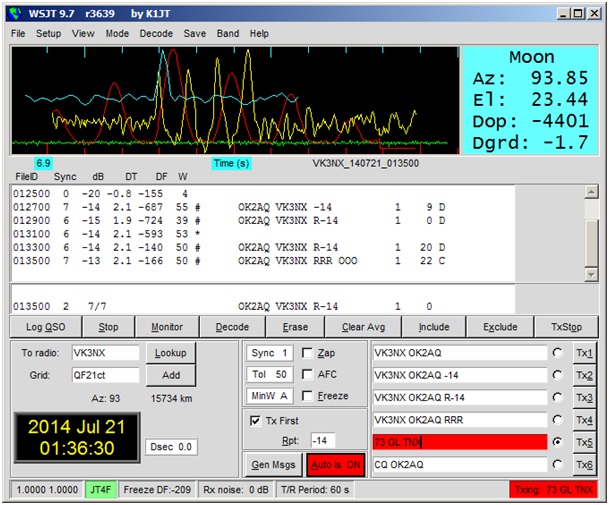The image size is (609, 505).
Task: Click the MinW A control
Action: click(269, 396)
